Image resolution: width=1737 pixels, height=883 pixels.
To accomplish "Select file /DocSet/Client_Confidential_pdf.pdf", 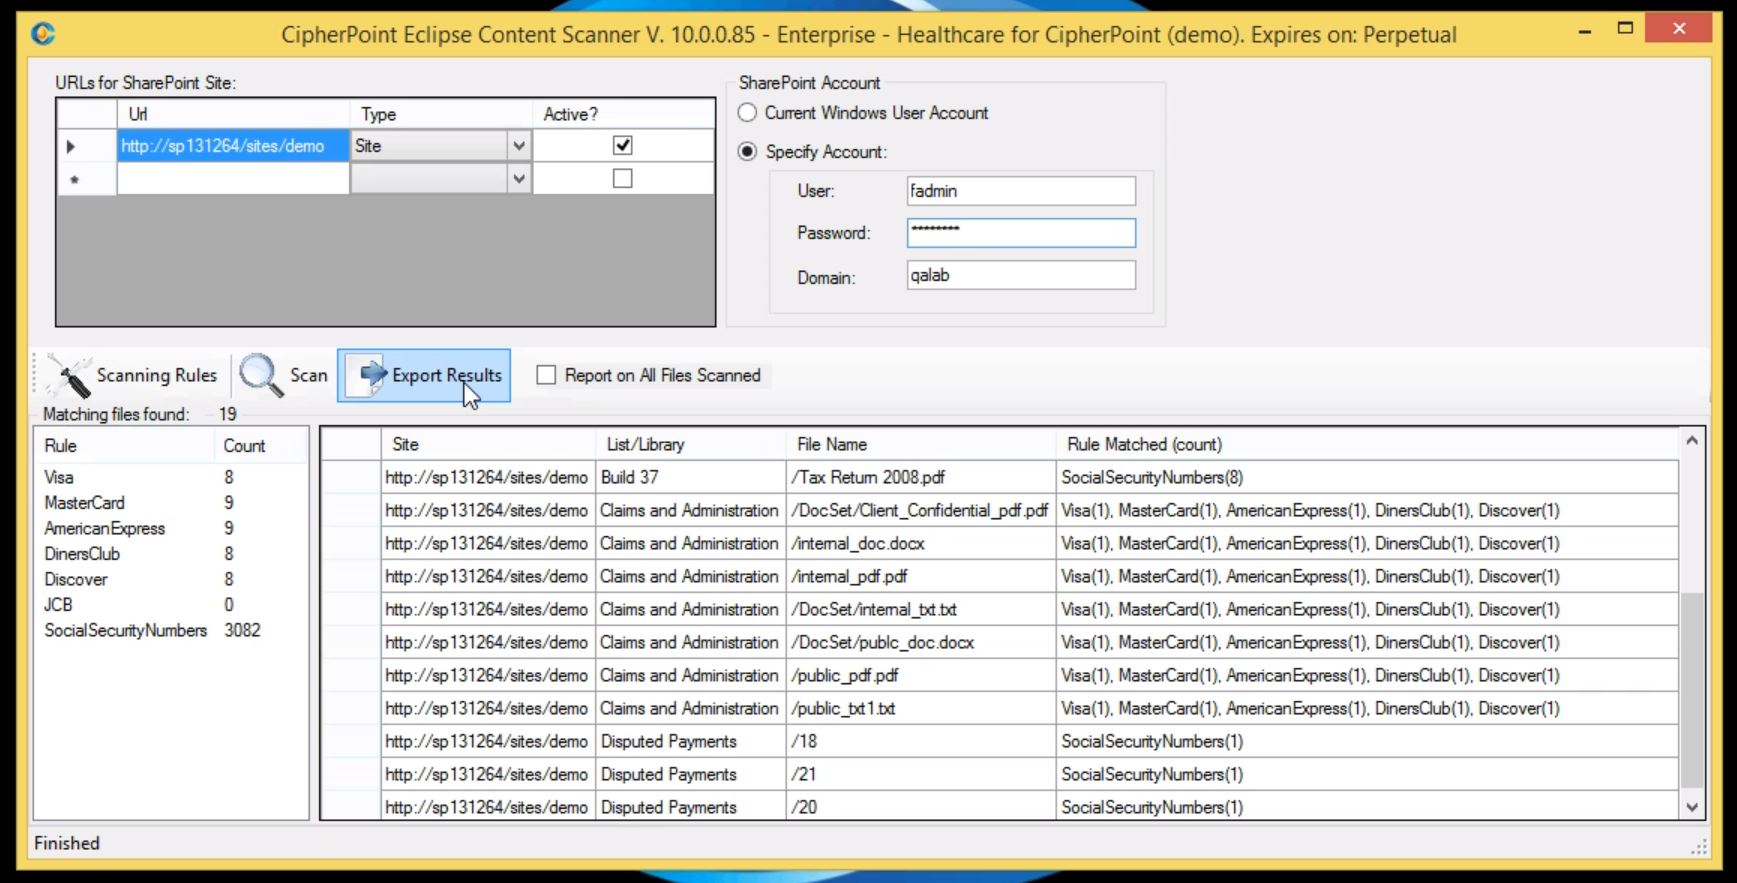I will tap(919, 511).
